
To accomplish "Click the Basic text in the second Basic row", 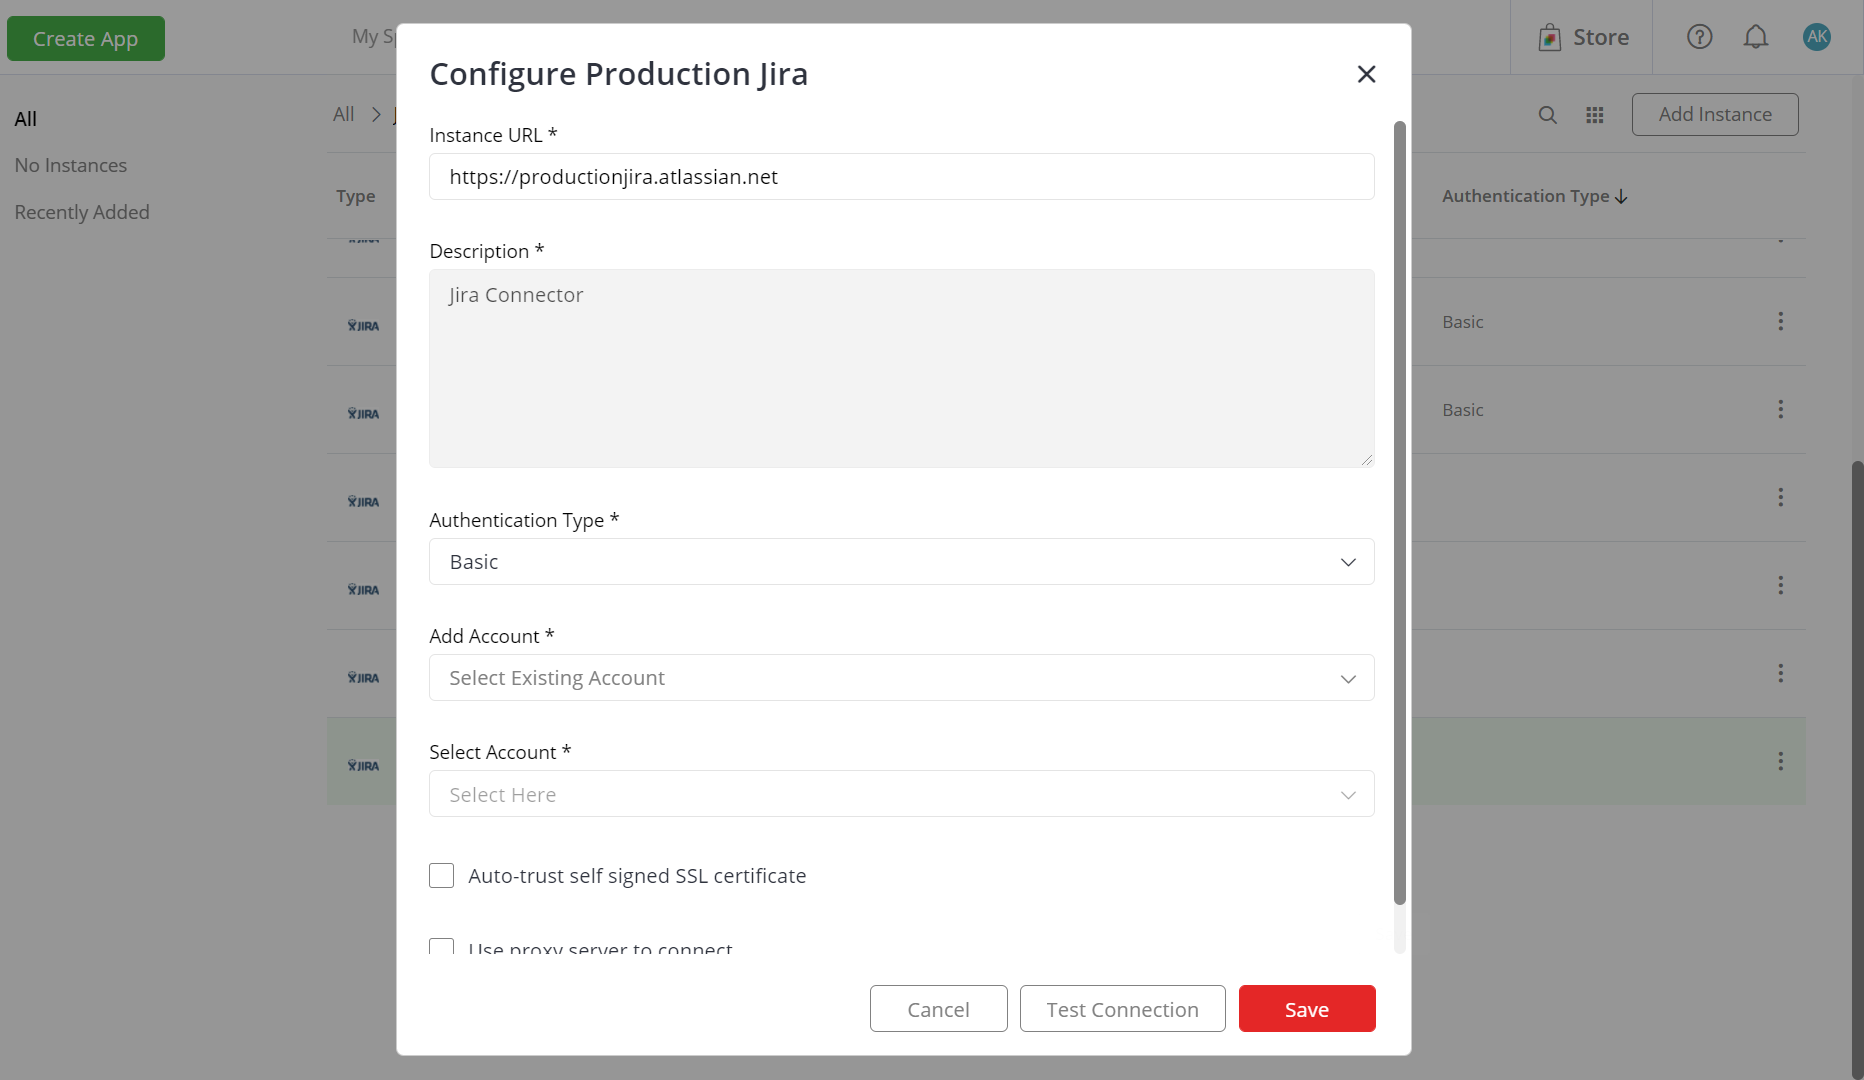I will (1463, 410).
